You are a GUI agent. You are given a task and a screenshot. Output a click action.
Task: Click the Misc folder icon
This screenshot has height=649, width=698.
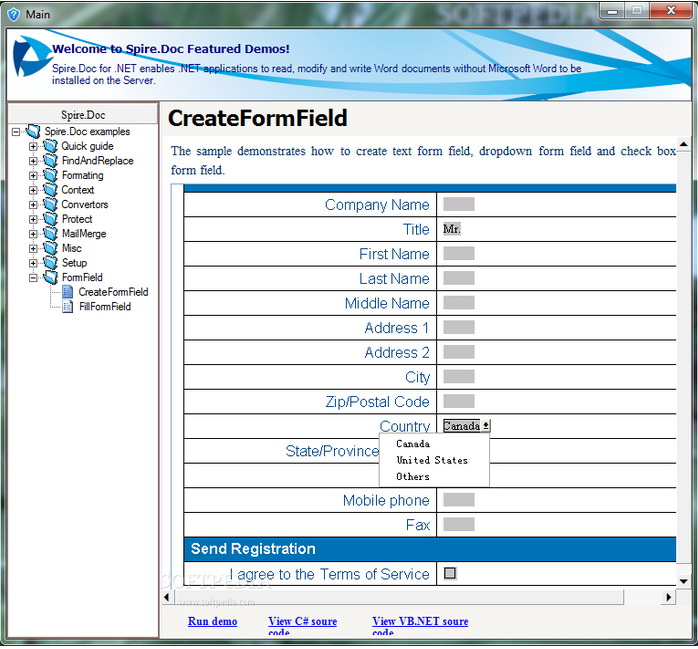50,248
